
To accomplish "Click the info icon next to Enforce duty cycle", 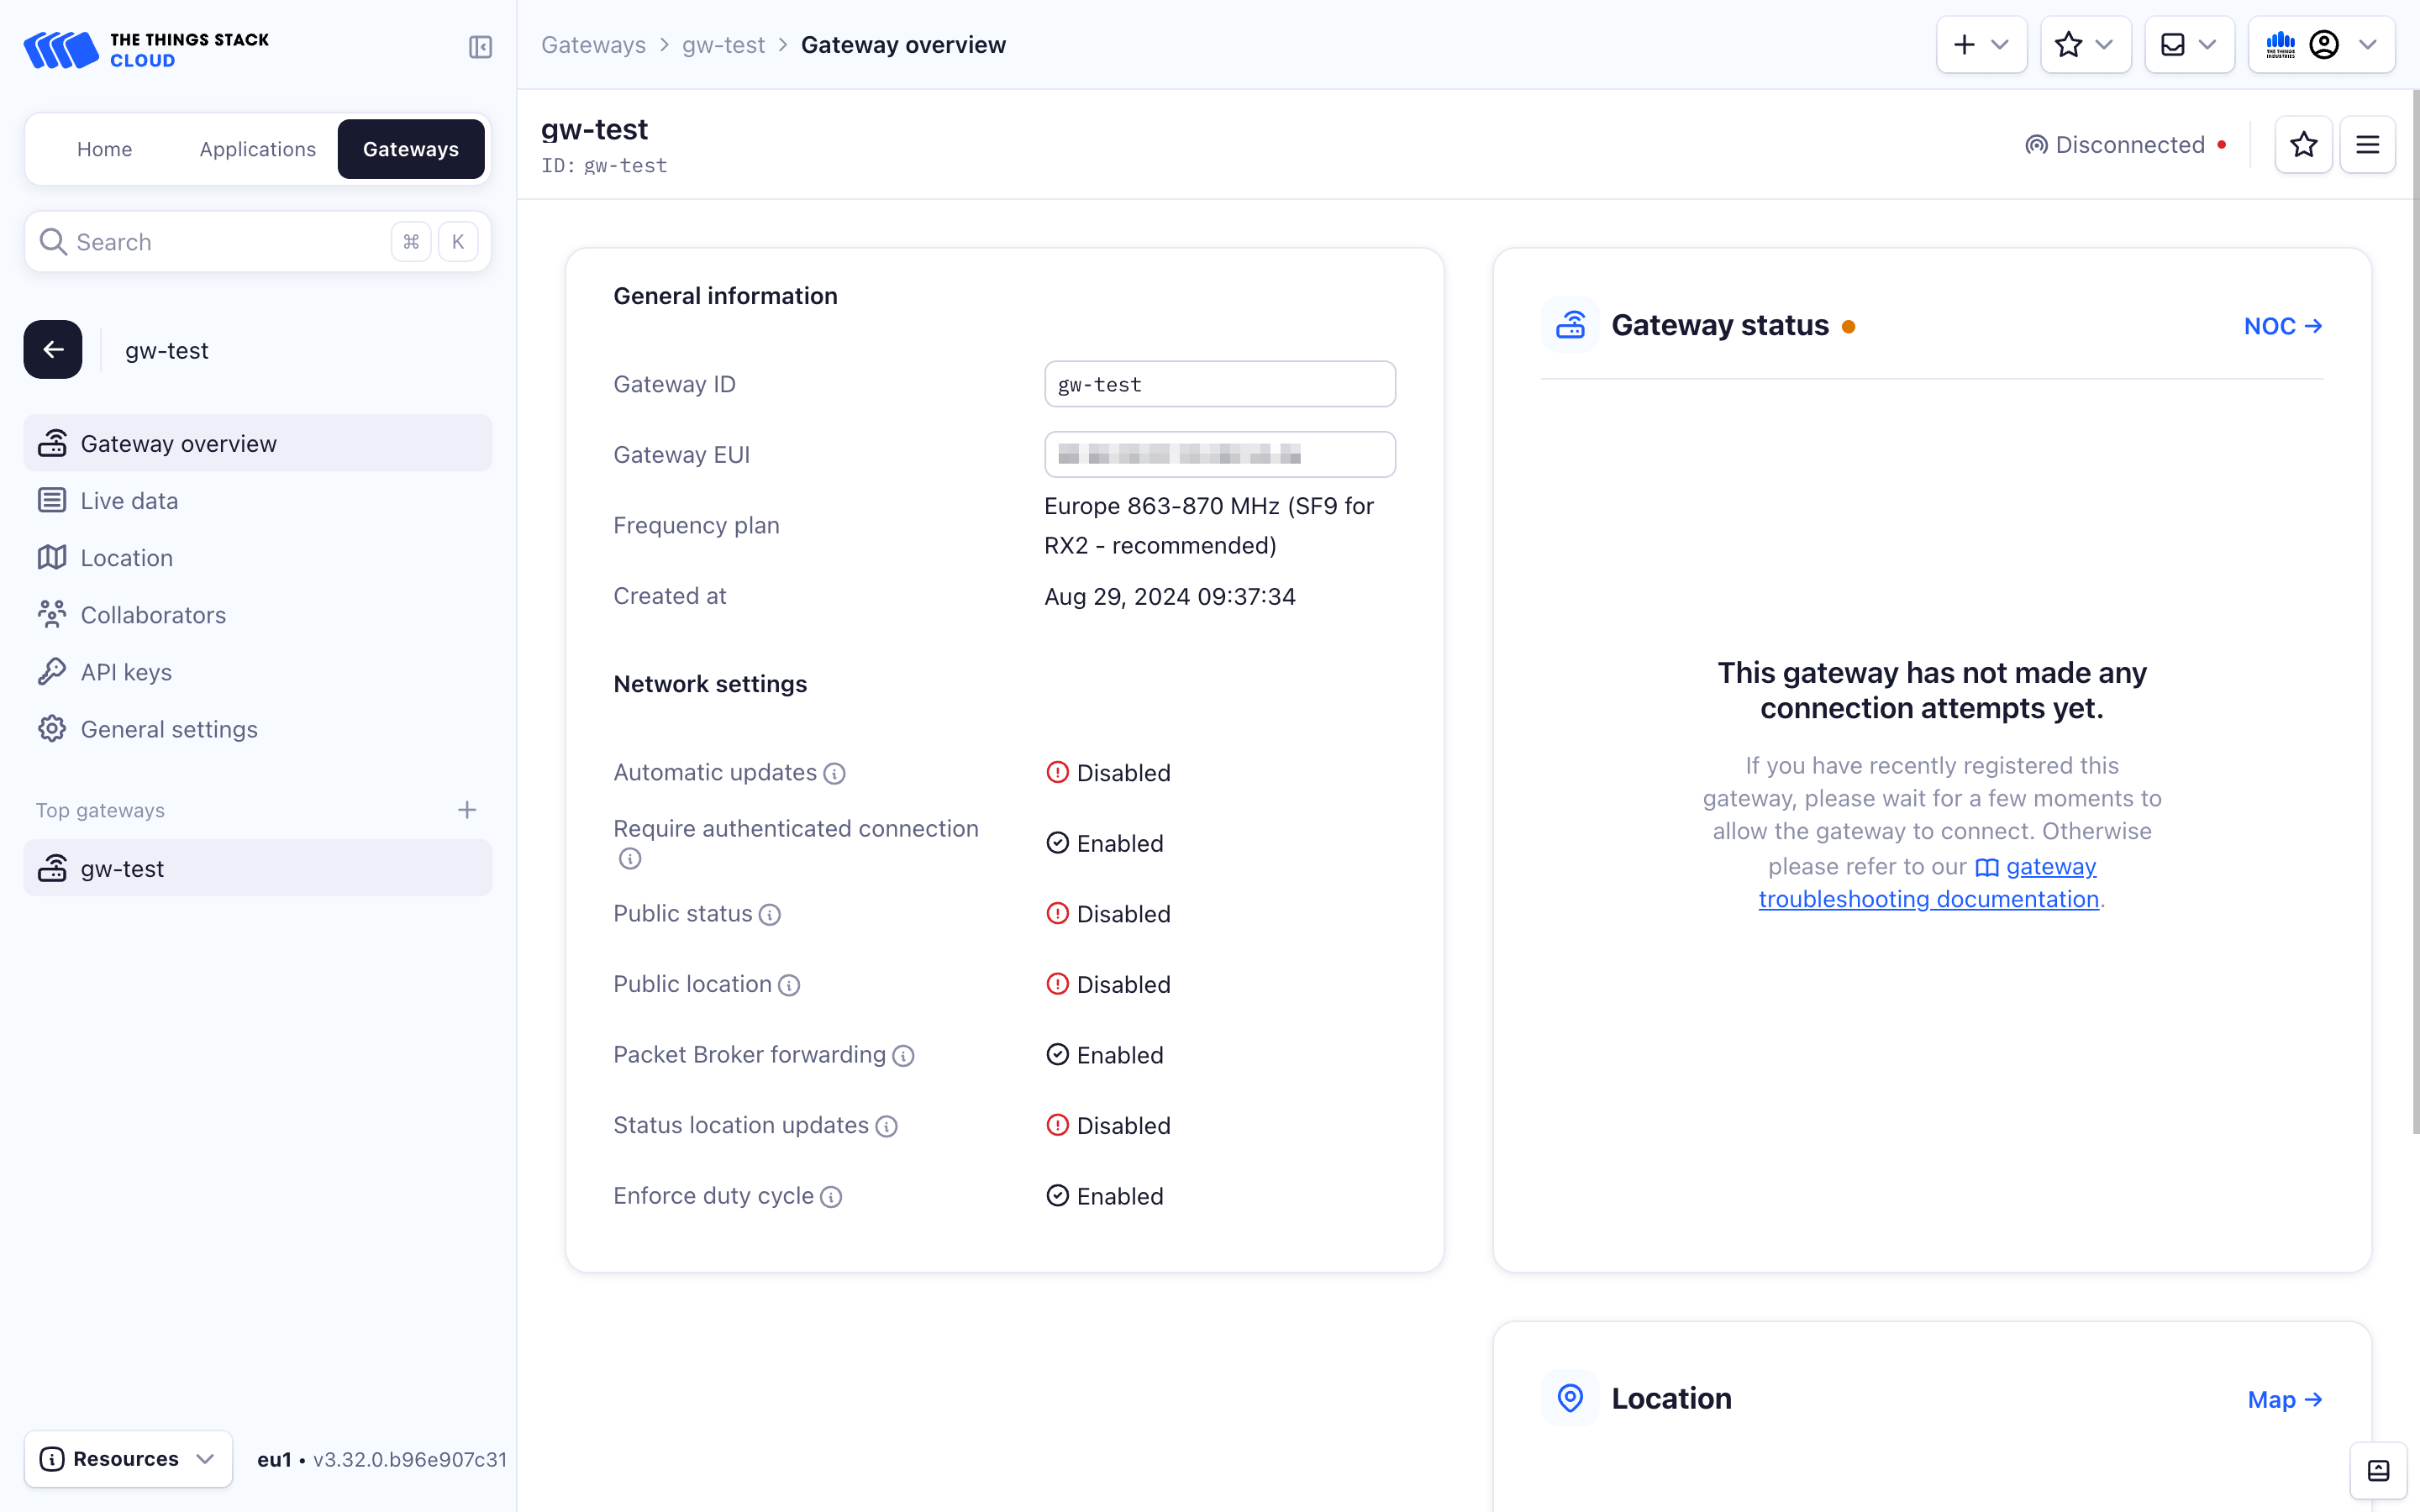I will [x=831, y=1197].
